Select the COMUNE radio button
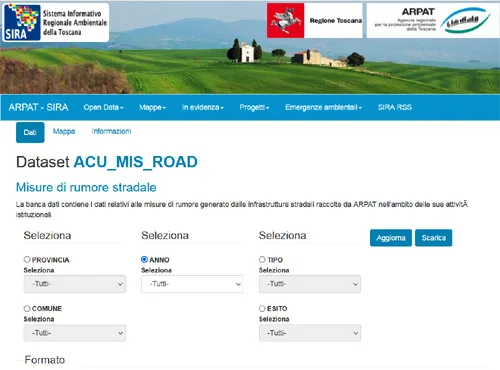This screenshot has height=370, width=500. tap(27, 308)
